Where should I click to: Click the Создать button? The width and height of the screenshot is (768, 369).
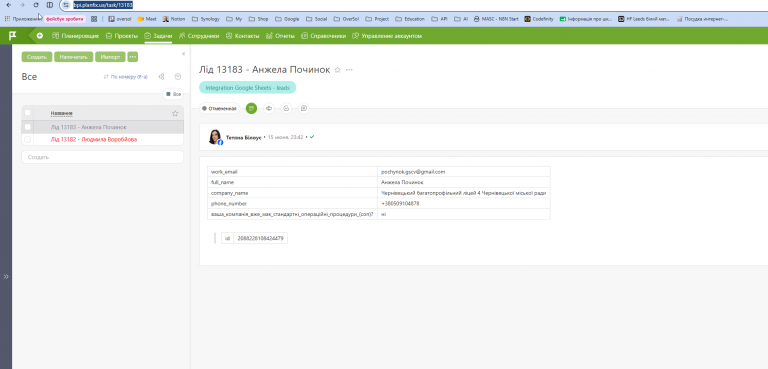click(x=37, y=57)
